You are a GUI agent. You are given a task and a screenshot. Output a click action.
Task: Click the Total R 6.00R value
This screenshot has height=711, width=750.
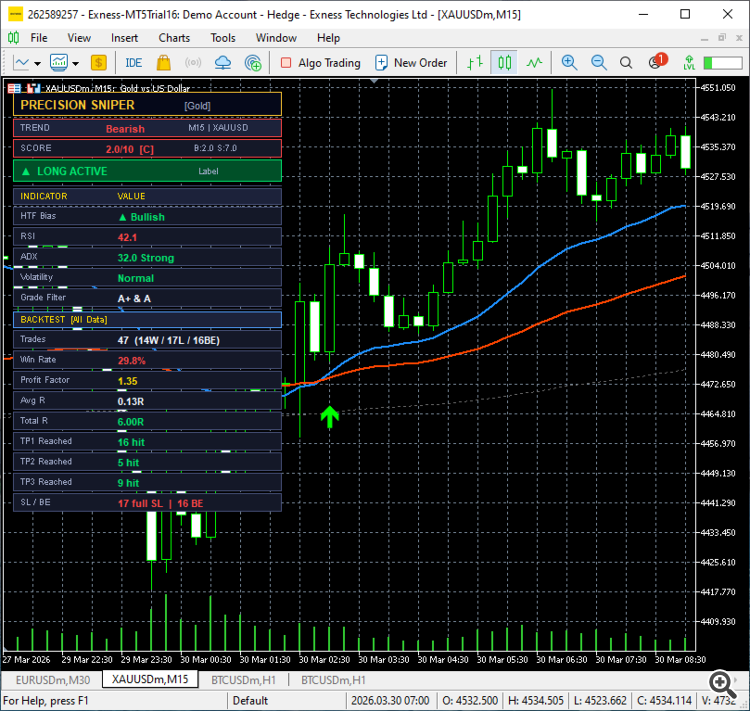(131, 422)
